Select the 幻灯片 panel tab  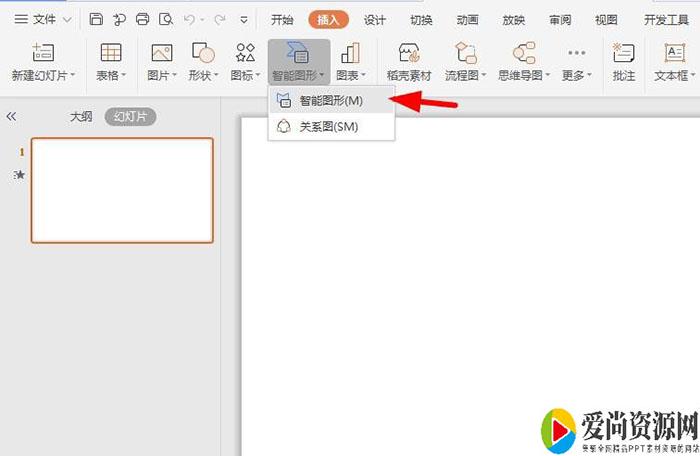pyautogui.click(x=130, y=117)
